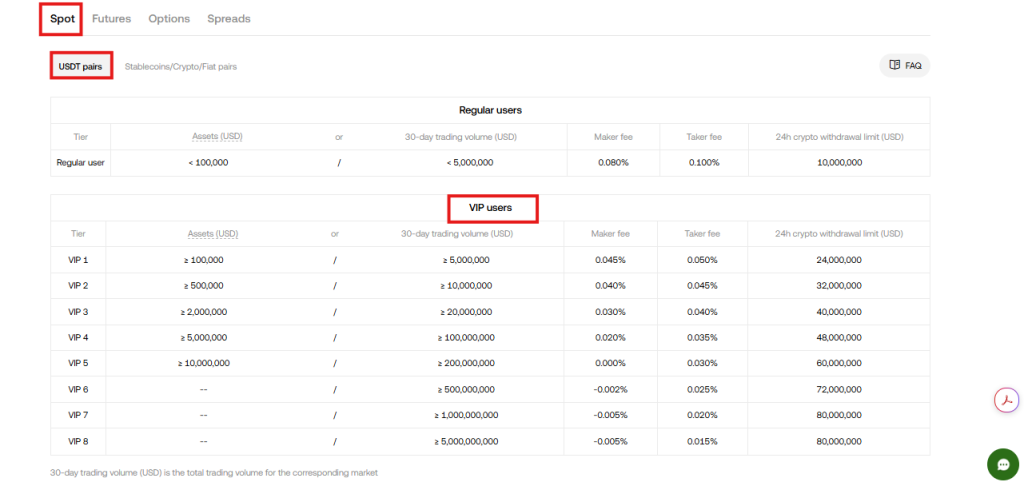Click the 40,000,000 withdrawal limit

point(839,312)
